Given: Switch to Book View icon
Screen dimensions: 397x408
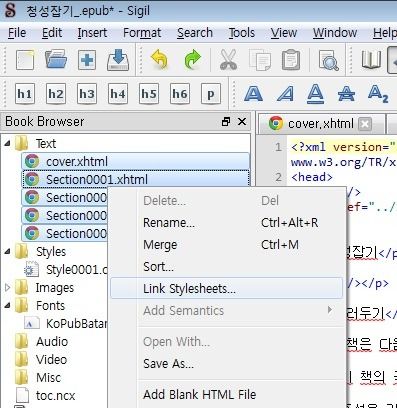Looking at the screenshot, I should tap(371, 60).
